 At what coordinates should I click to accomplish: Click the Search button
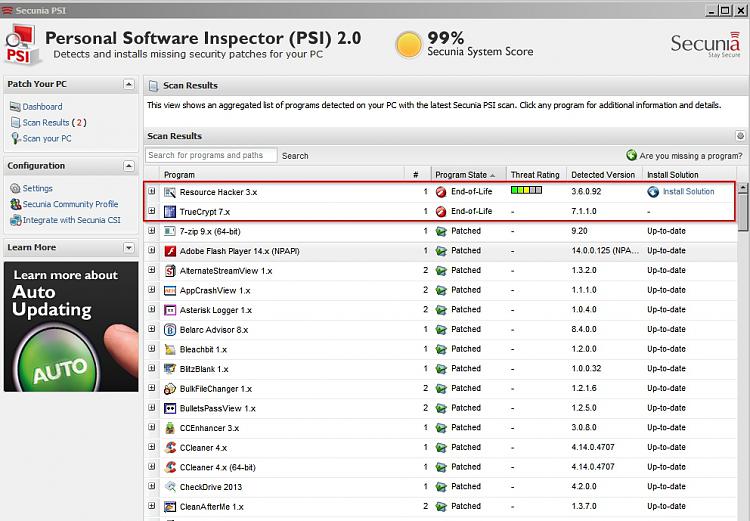click(295, 156)
